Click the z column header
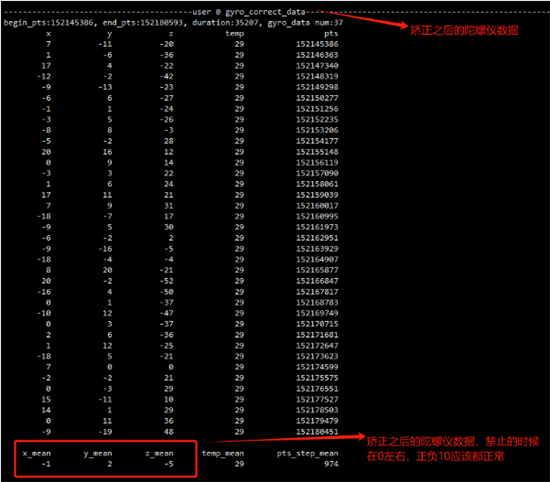 click(x=171, y=34)
